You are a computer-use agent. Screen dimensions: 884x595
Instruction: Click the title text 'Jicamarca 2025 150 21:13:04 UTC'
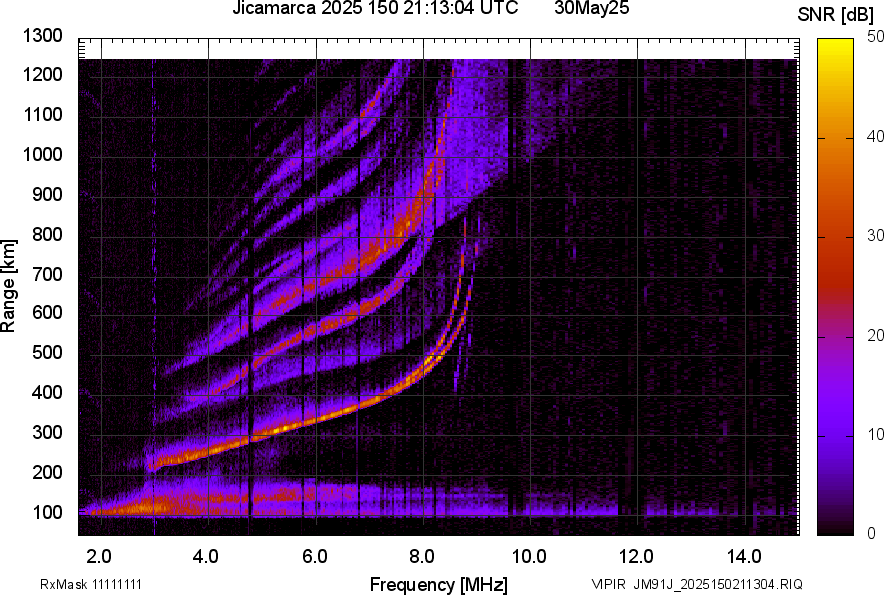tap(375, 8)
